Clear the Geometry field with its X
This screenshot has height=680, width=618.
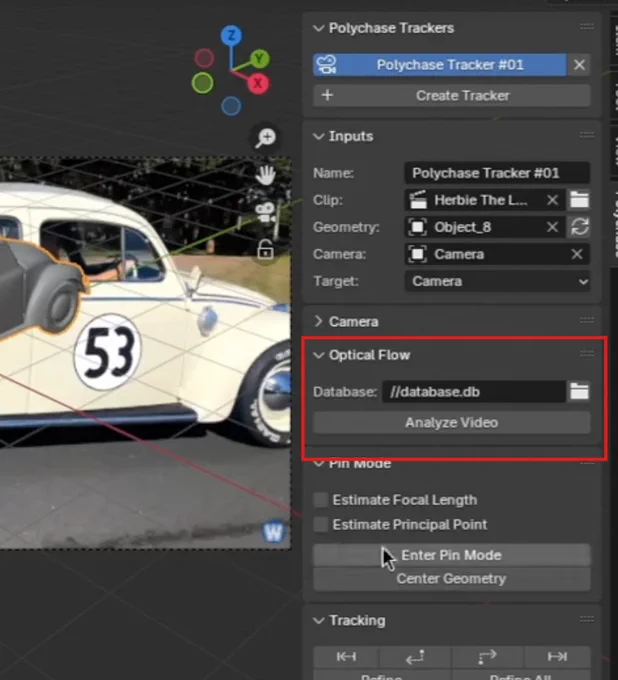tap(552, 227)
